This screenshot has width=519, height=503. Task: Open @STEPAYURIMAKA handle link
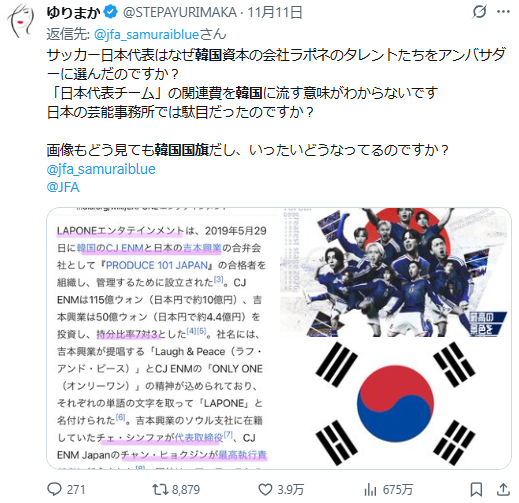(x=180, y=13)
